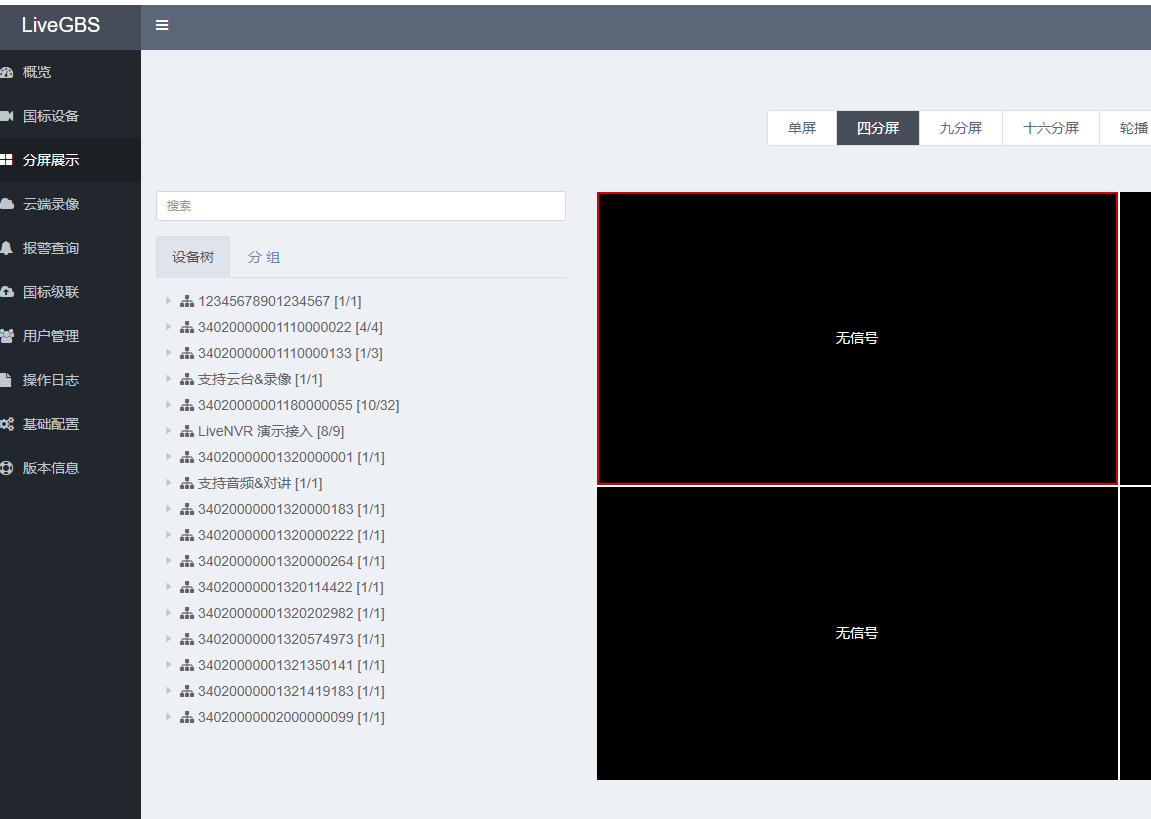Viewport: 1151px width, 819px height.
Task: Click the 搜索 device search field
Action: tap(361, 206)
